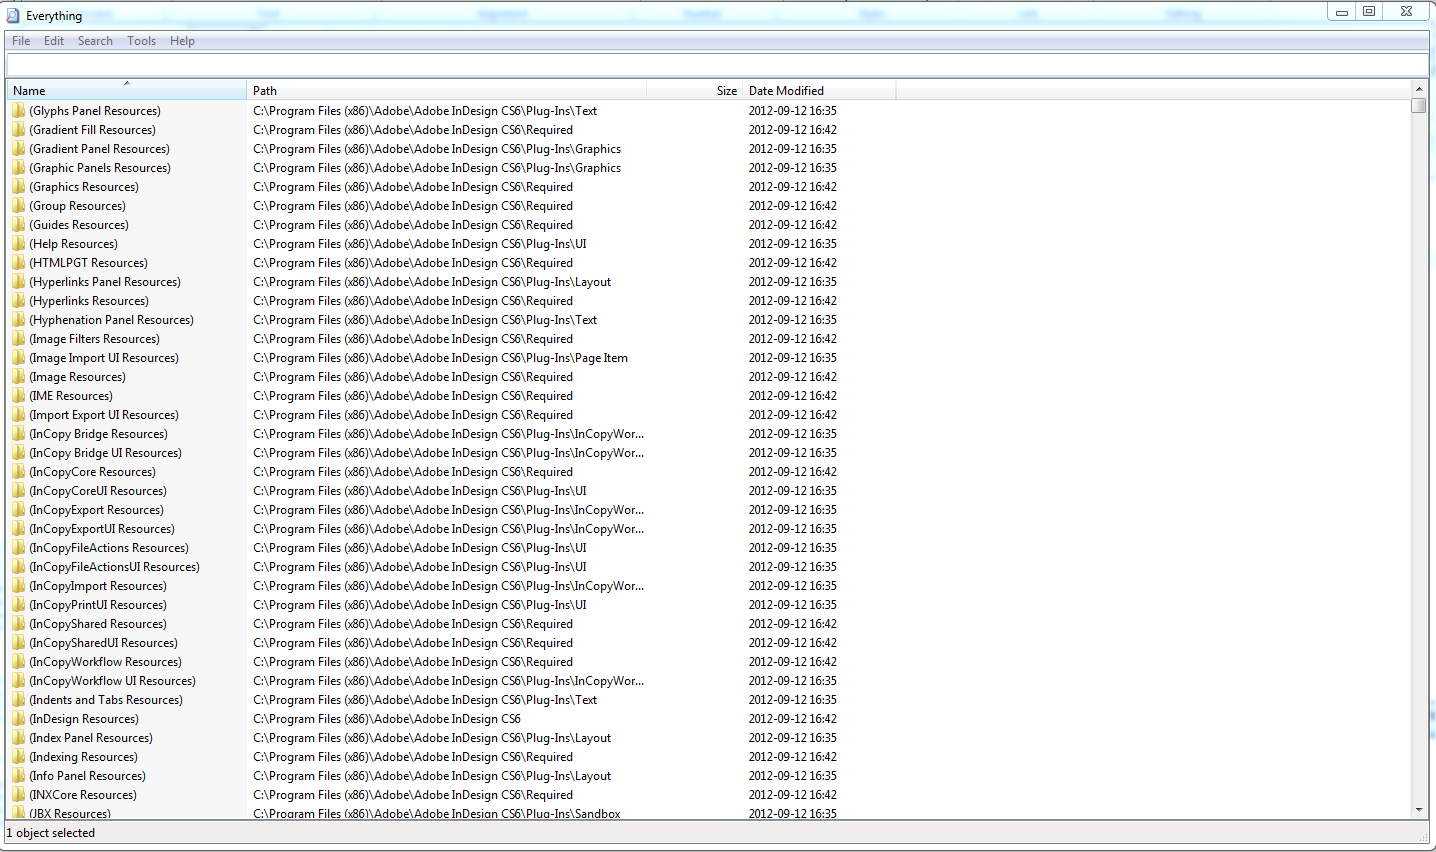Click folder icon of (InCopyFileActions Resources)
This screenshot has height=852, width=1436.
[19, 548]
